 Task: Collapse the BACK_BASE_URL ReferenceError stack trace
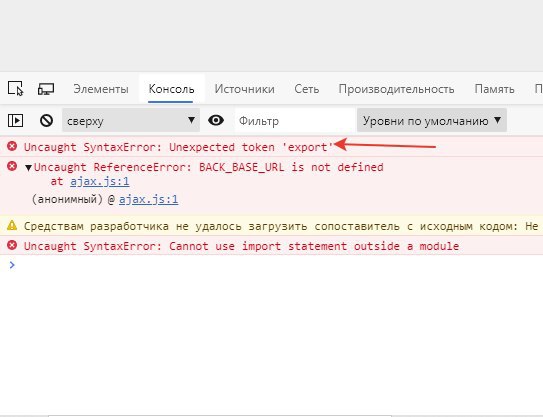(x=28, y=168)
